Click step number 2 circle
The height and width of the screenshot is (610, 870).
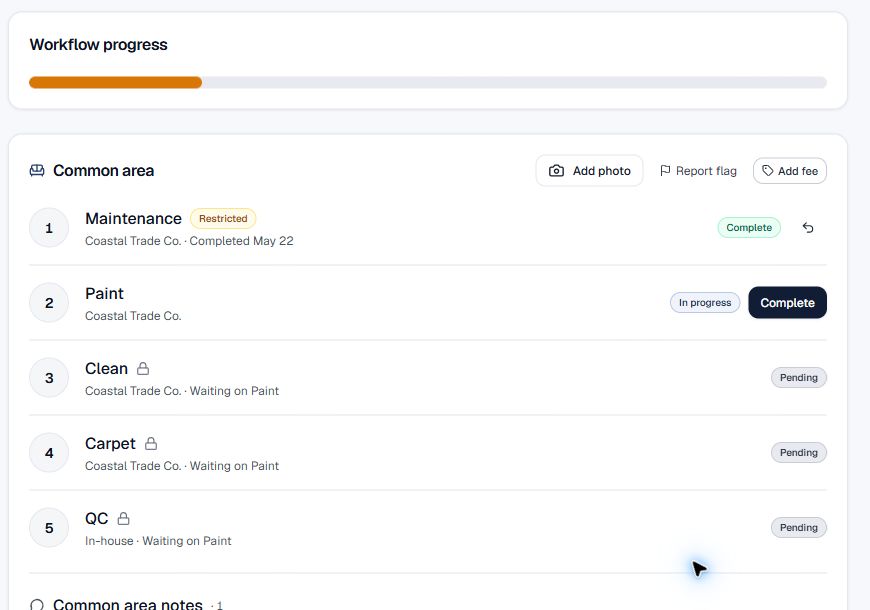(49, 303)
